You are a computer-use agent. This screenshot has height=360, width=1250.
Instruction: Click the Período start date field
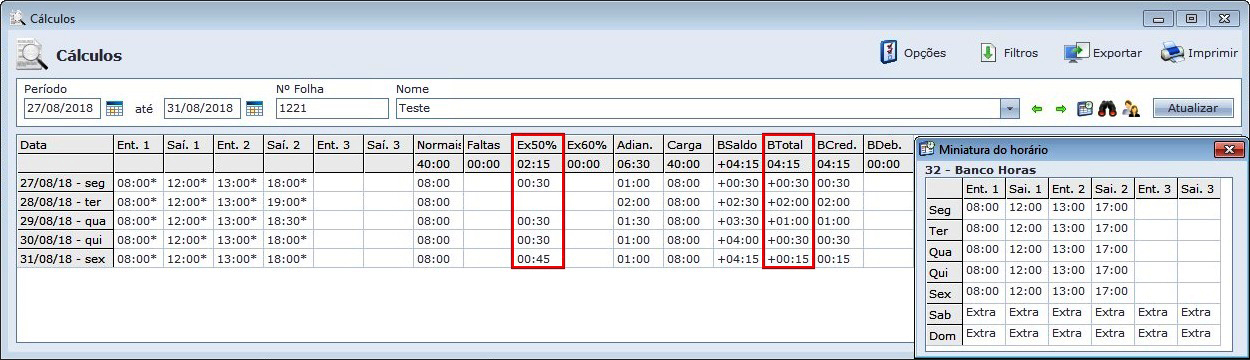tap(63, 108)
